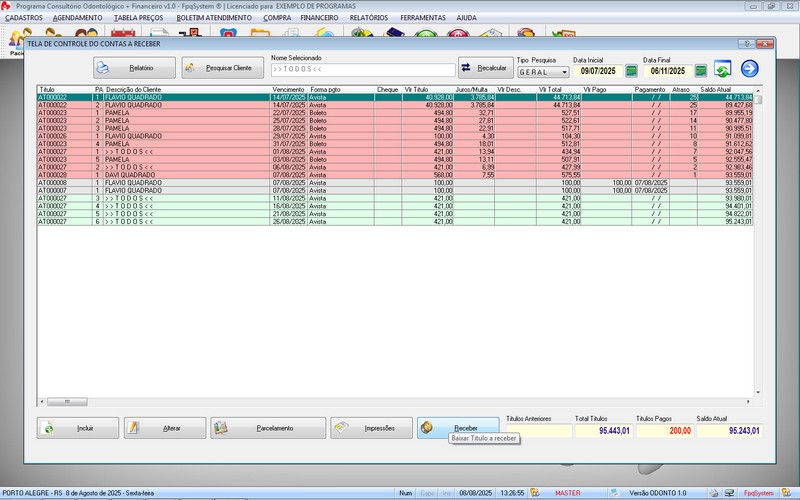This screenshot has width=800, height=500.
Task: Click the blue arrow exit icon
Action: click(749, 69)
